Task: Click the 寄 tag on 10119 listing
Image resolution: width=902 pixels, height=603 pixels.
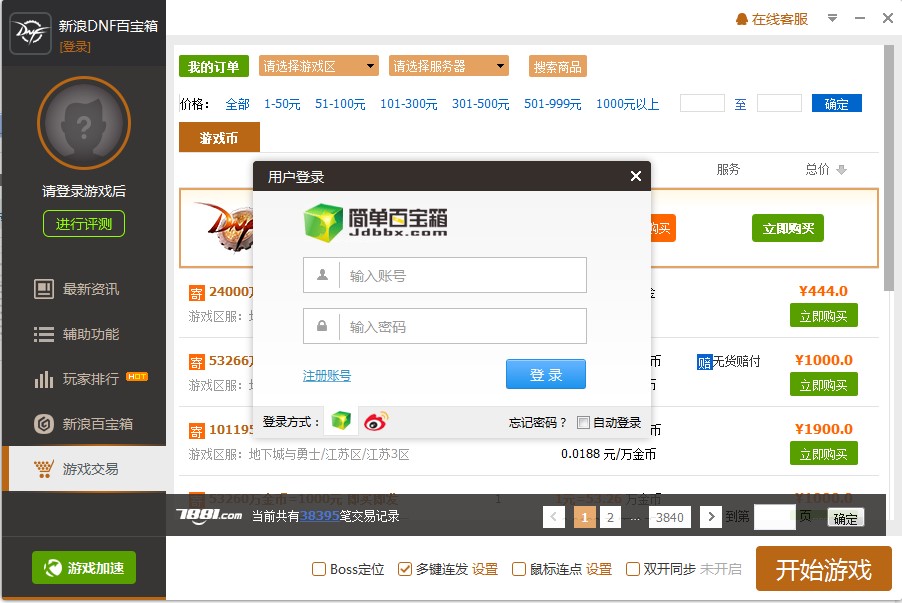Action: [197, 431]
